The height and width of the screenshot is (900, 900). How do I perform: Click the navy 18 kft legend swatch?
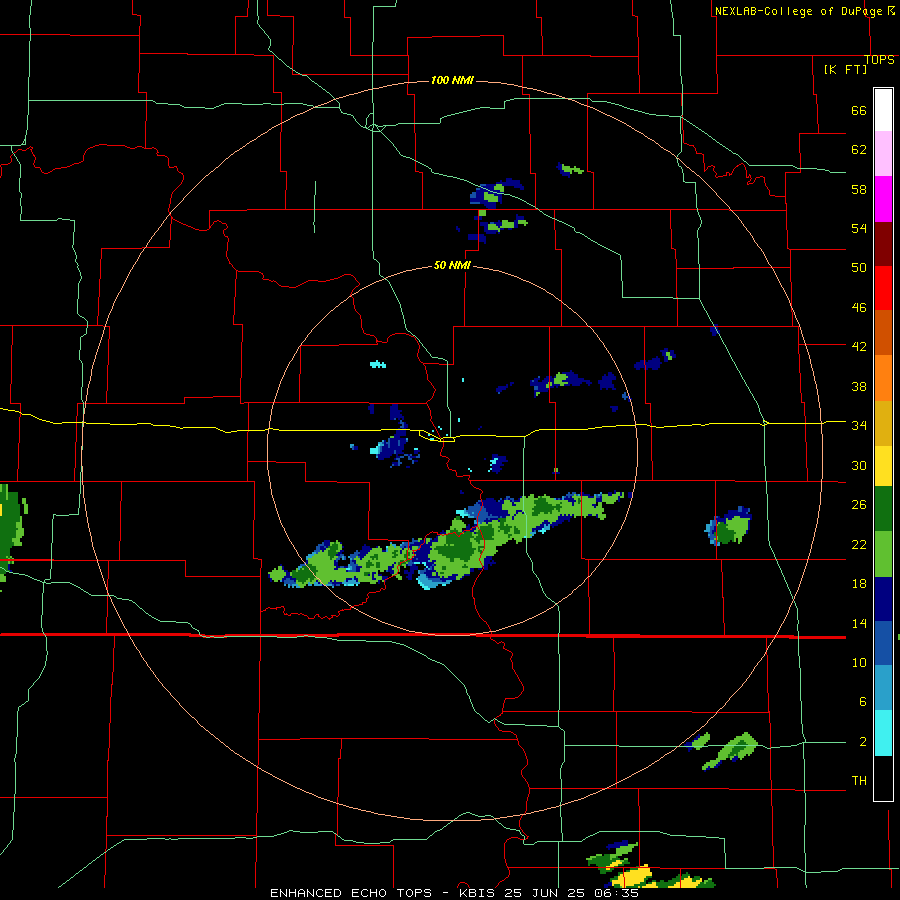click(883, 599)
